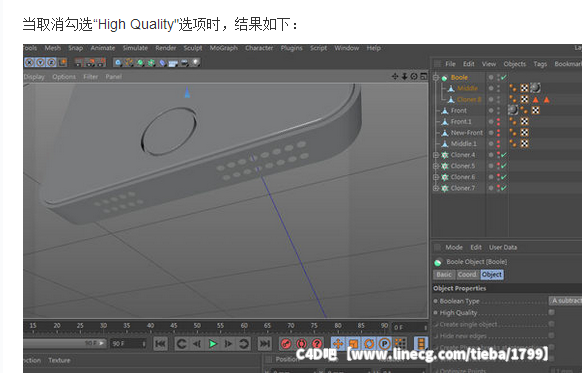Screen dimensions: 582x373
Task: Toggle the viewport layout maximize icon
Action: 424,76
